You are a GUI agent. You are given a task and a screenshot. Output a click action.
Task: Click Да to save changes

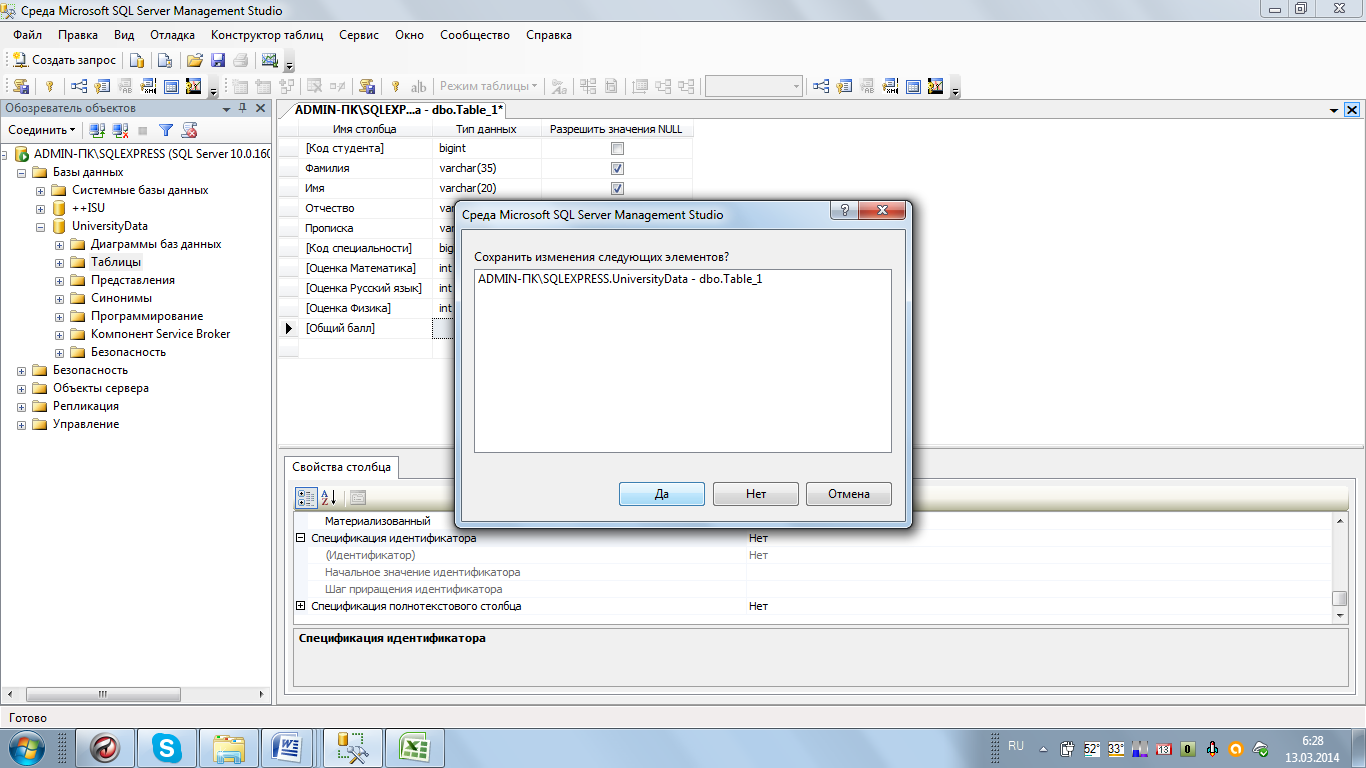662,494
